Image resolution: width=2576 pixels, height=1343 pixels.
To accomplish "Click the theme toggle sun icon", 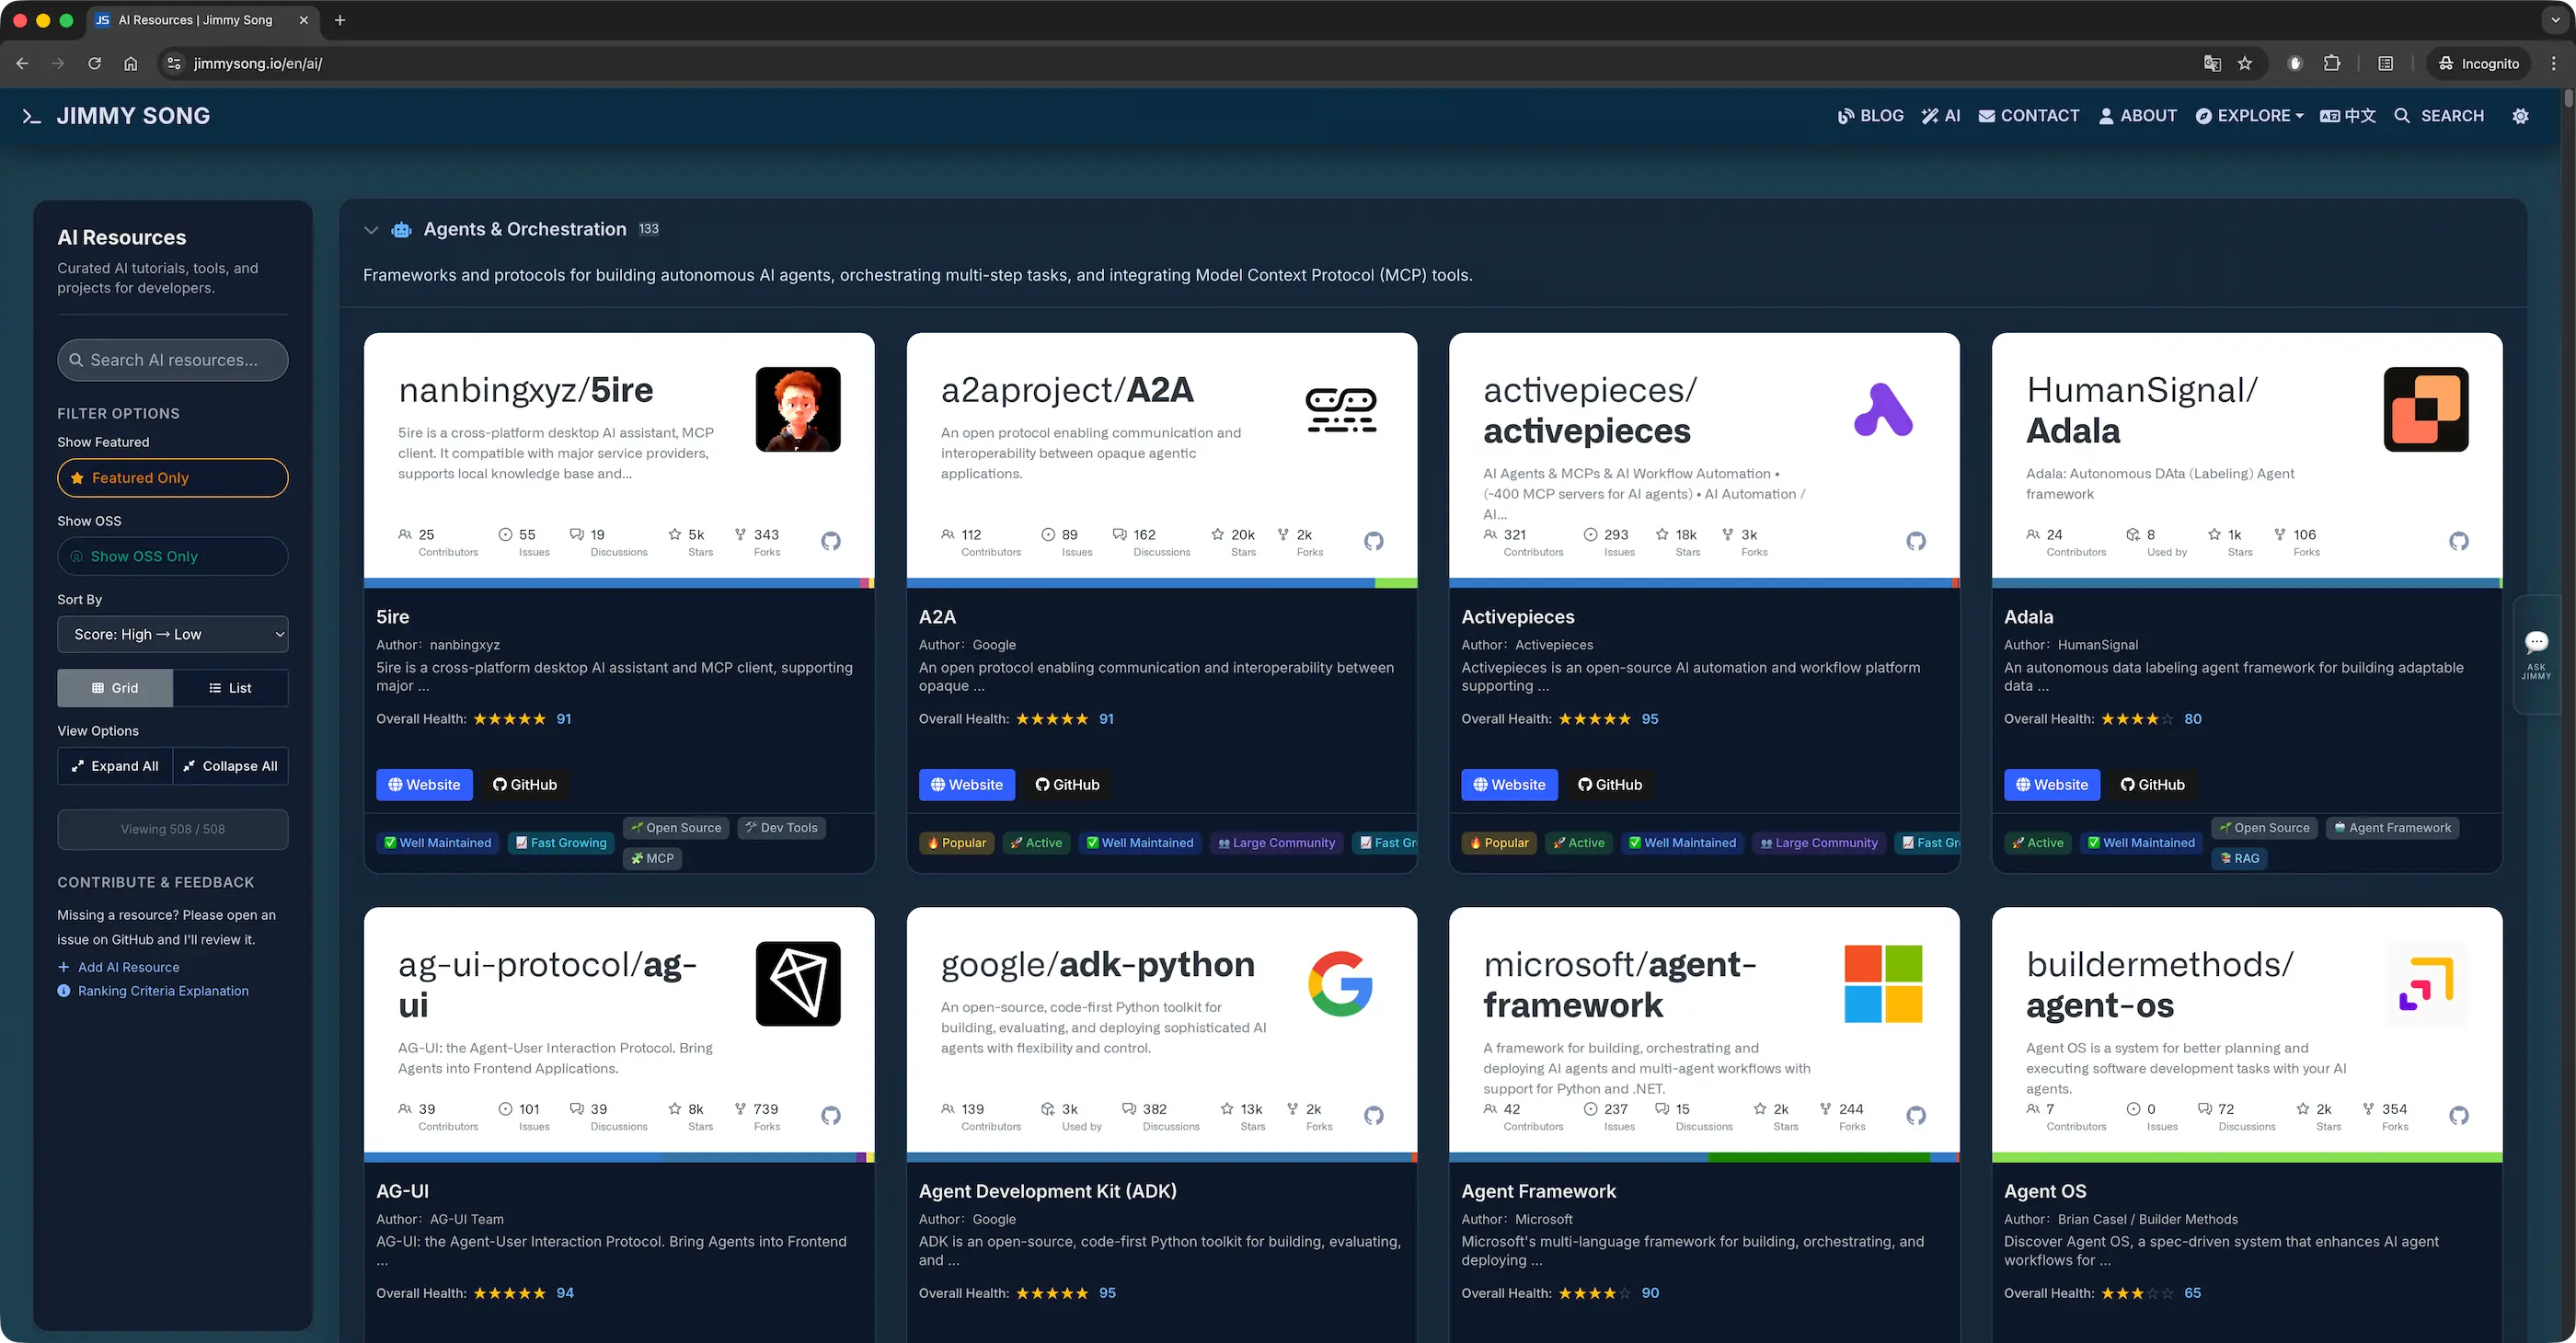I will [x=2520, y=116].
